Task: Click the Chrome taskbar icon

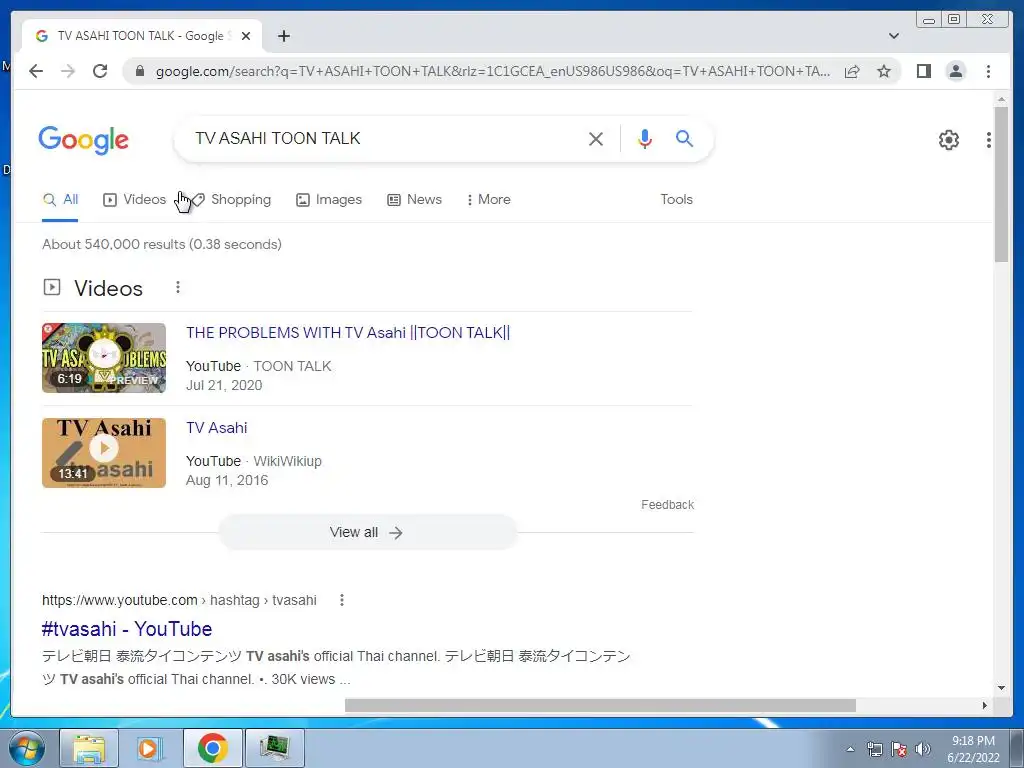Action: [x=213, y=748]
